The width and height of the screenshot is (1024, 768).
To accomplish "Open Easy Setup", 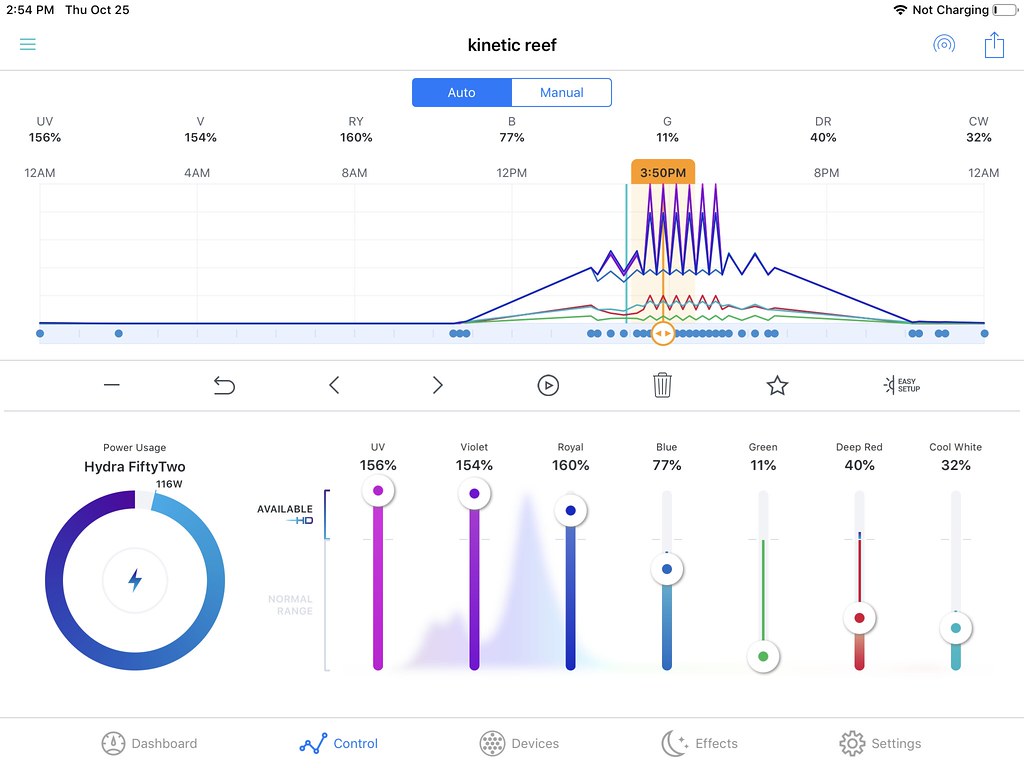I will tap(901, 385).
